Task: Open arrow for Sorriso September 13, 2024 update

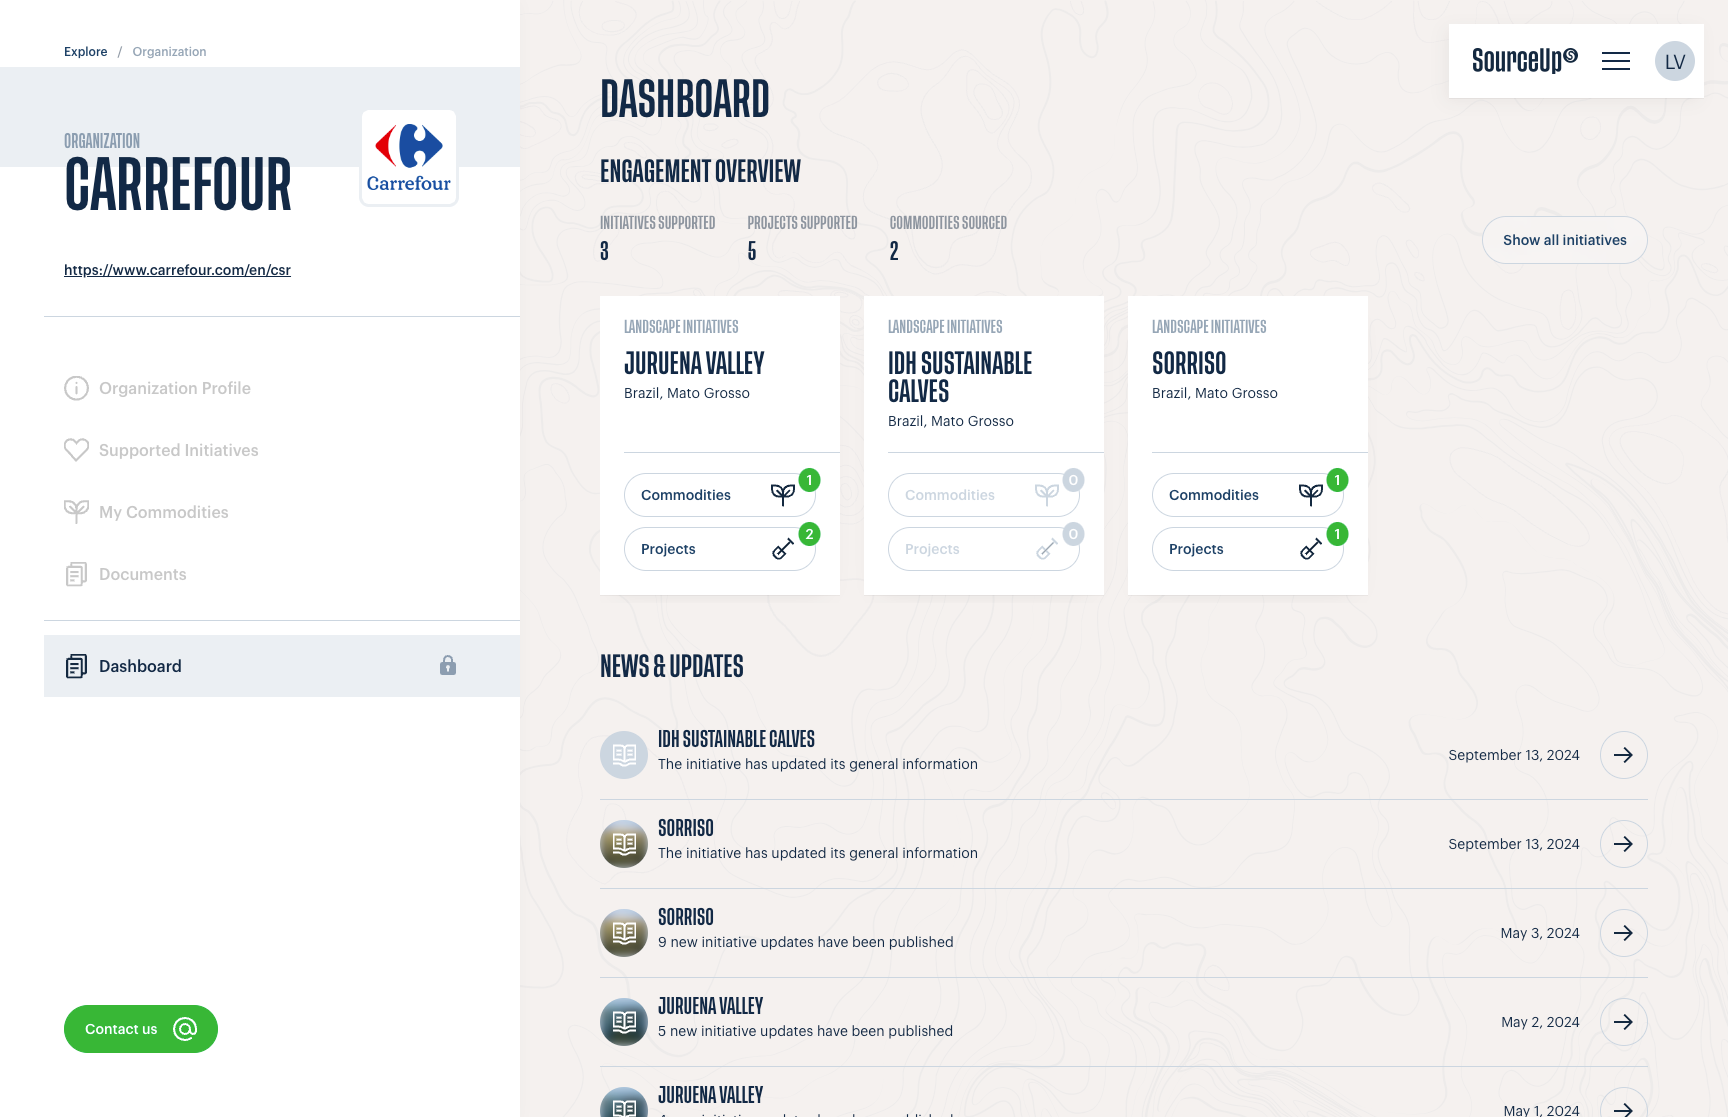Action: [x=1623, y=844]
